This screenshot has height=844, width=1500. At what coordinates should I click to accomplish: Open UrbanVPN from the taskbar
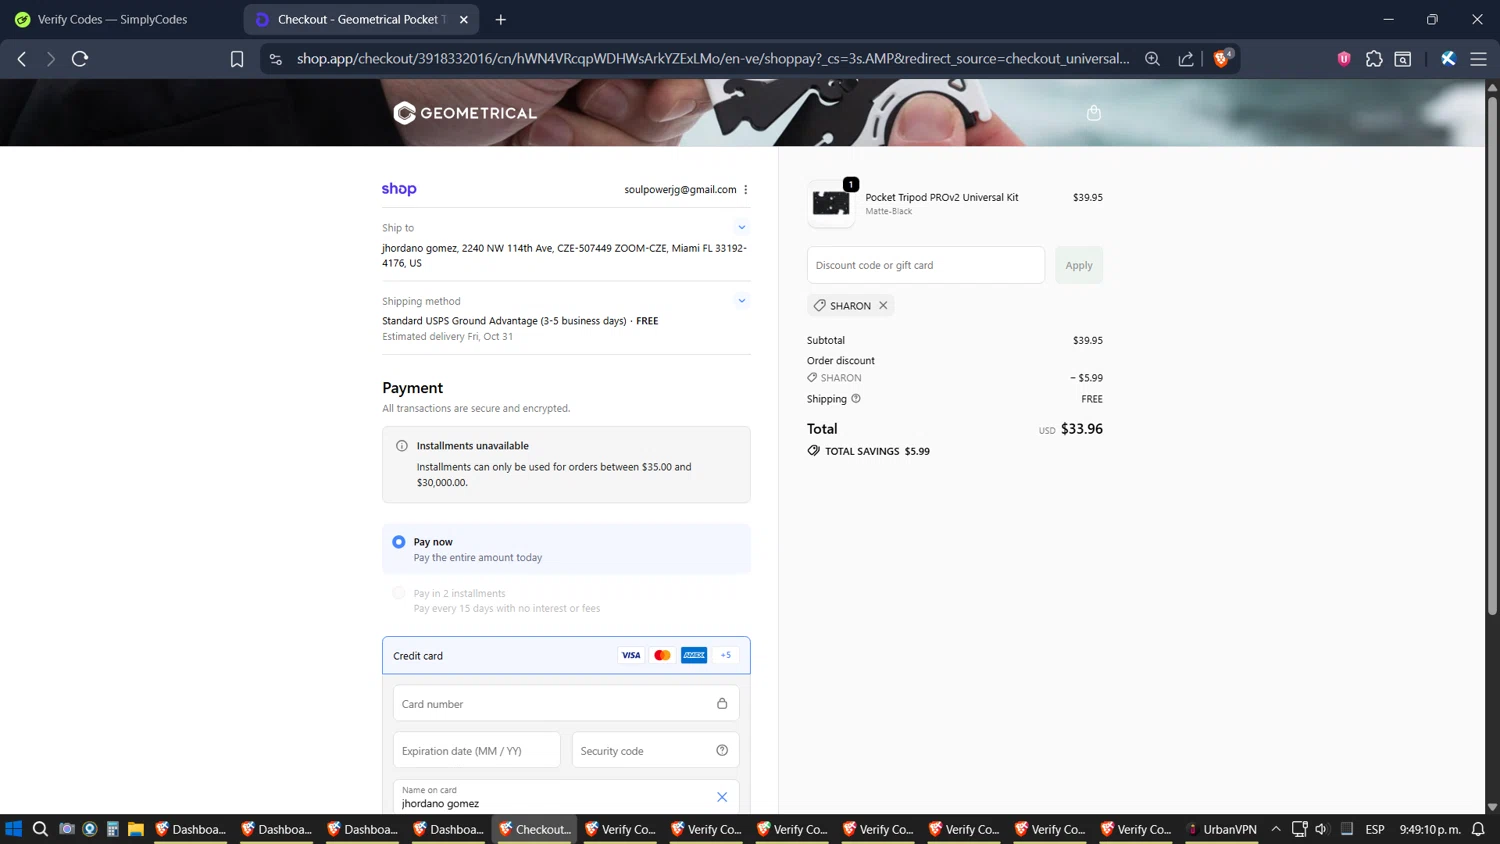[x=1221, y=829]
